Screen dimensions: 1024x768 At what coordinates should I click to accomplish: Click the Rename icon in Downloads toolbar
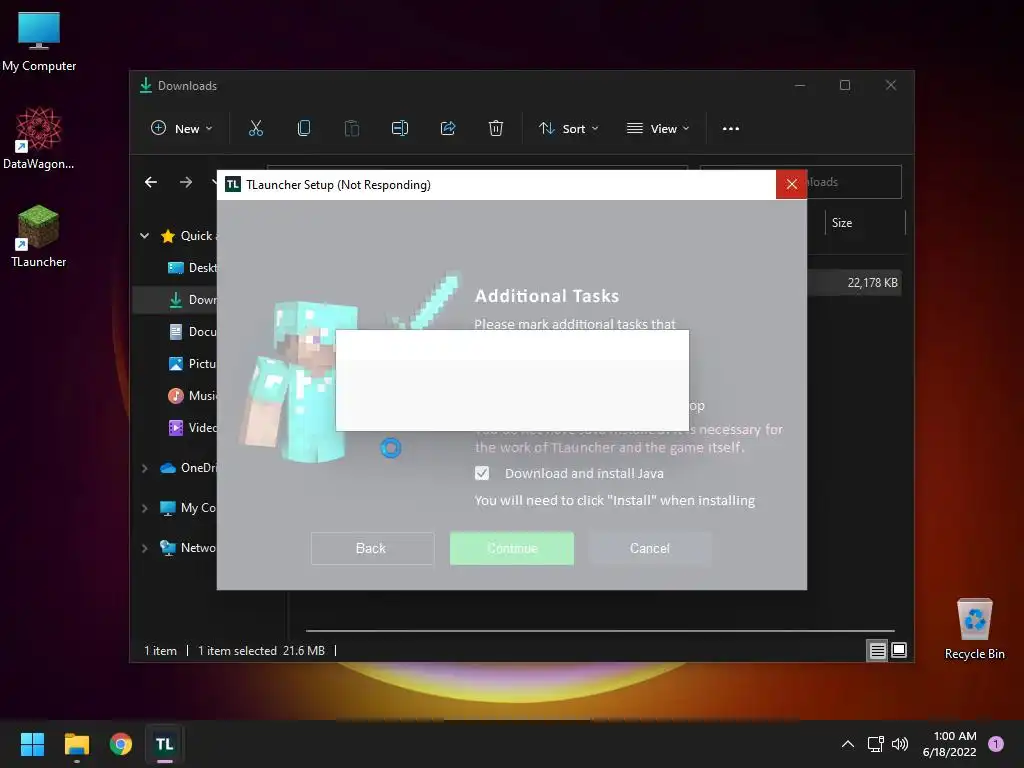click(400, 128)
